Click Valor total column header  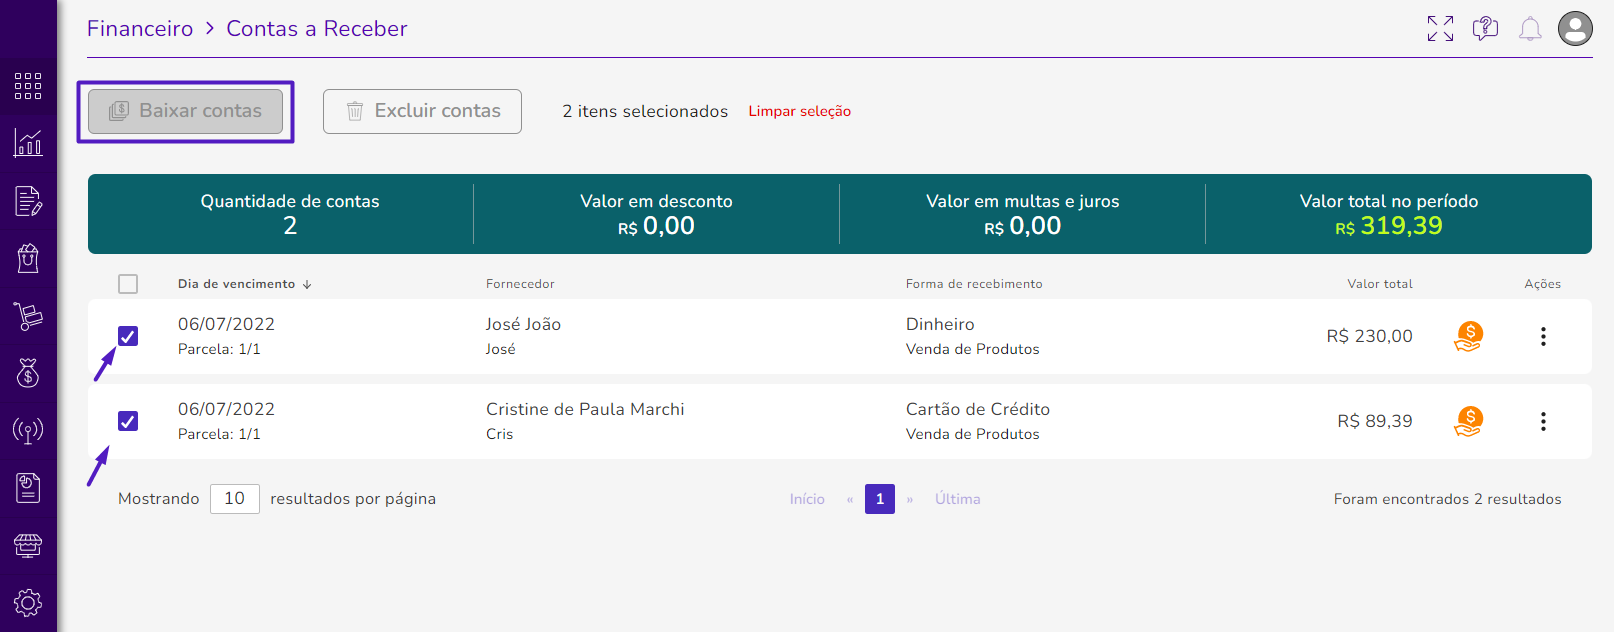pyautogui.click(x=1380, y=284)
